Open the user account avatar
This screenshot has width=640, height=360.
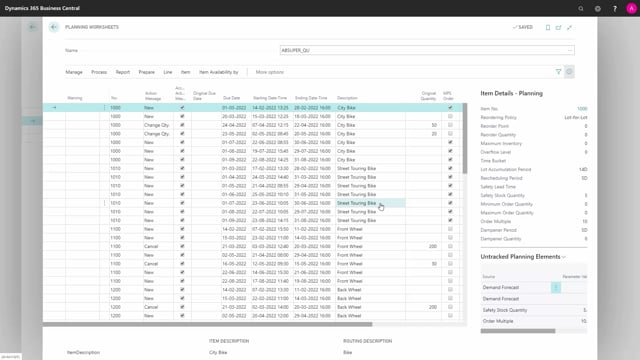click(x=631, y=9)
